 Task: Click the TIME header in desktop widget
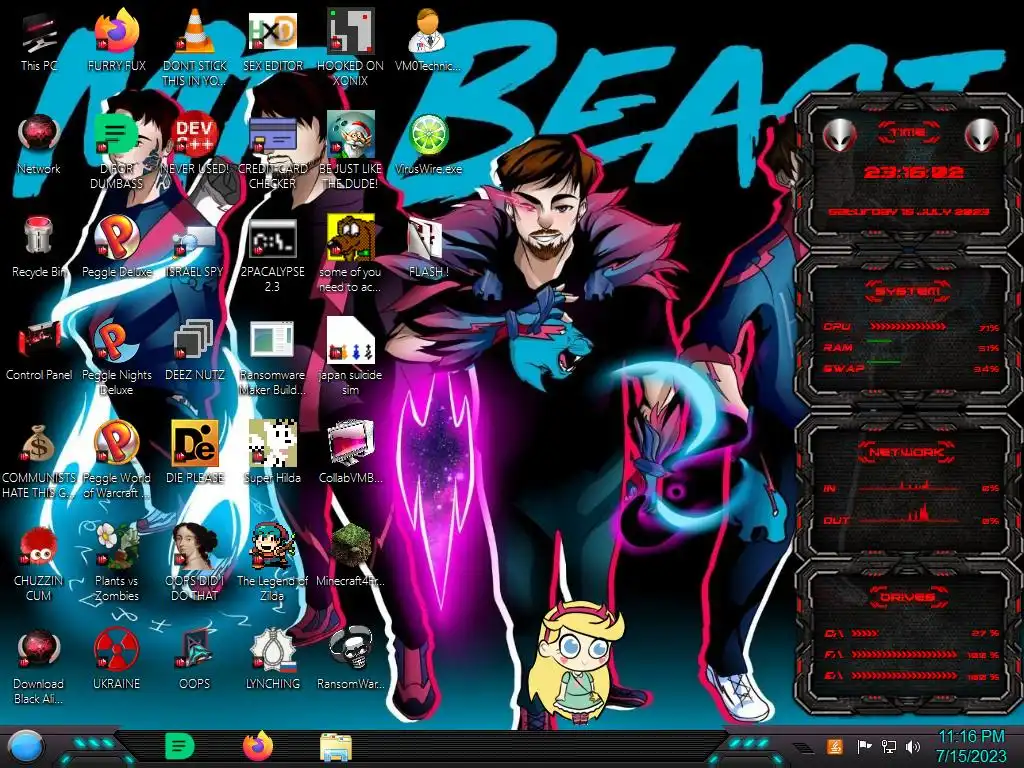click(908, 133)
